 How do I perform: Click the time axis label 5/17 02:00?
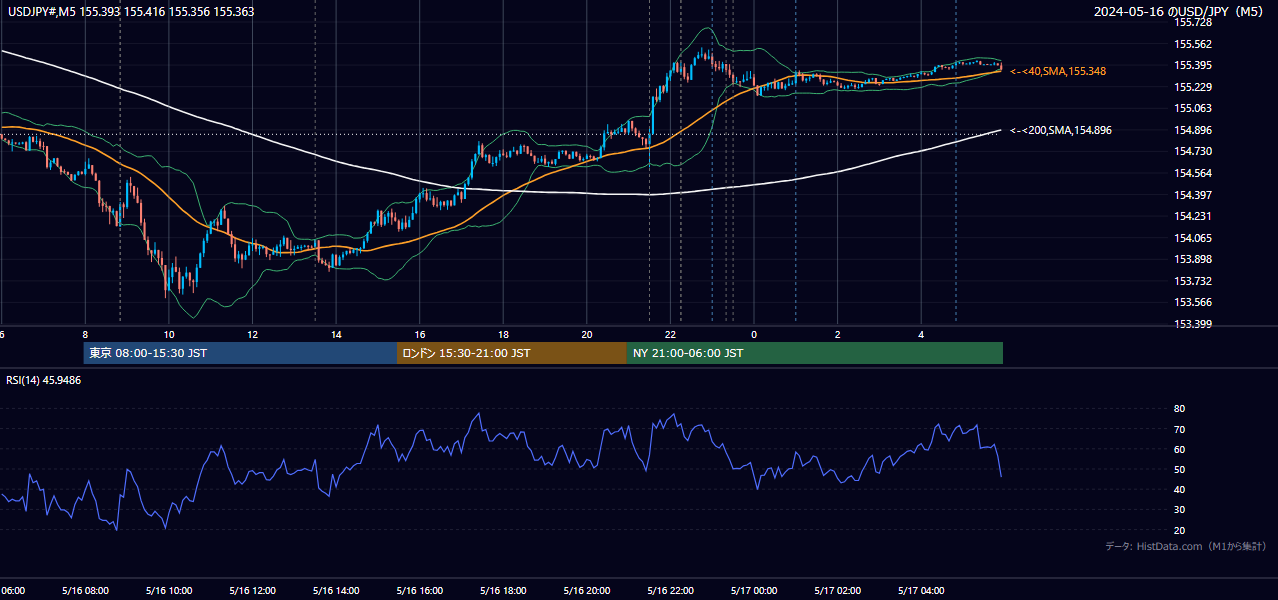838,591
